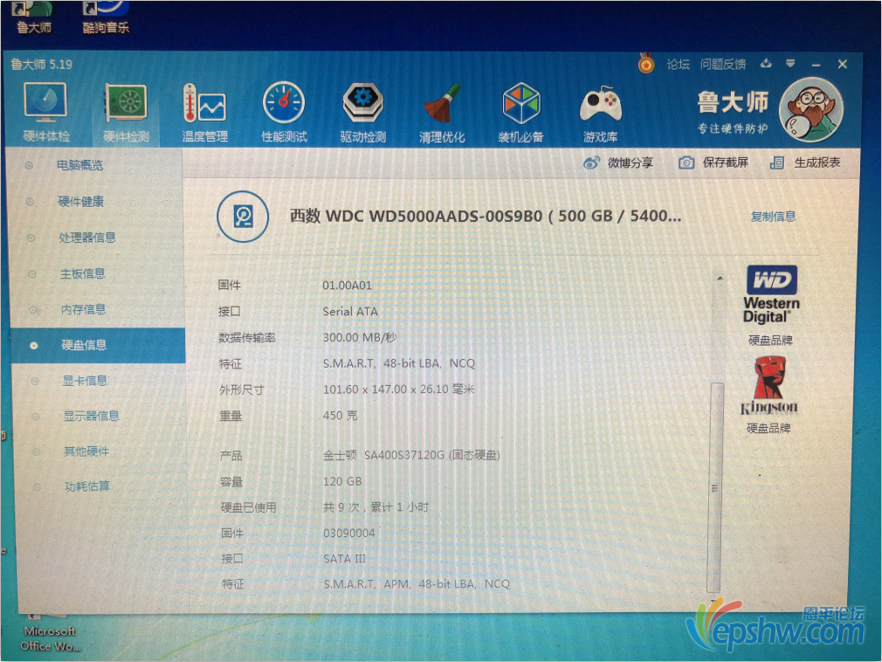The image size is (882, 662).
Task: Click the scrollbar up arrow in disk details
Action: [x=719, y=278]
